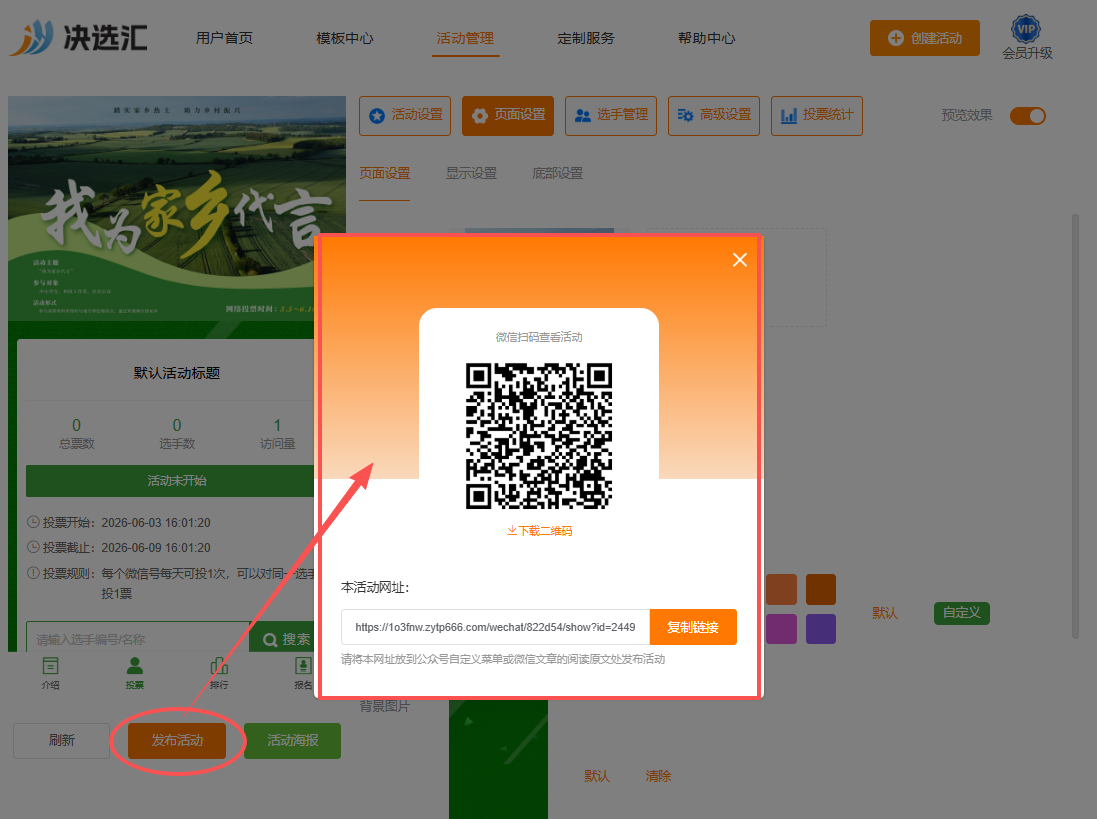This screenshot has height=819, width=1097.
Task: Click the 默认活动标题 text
Action: pyautogui.click(x=177, y=373)
